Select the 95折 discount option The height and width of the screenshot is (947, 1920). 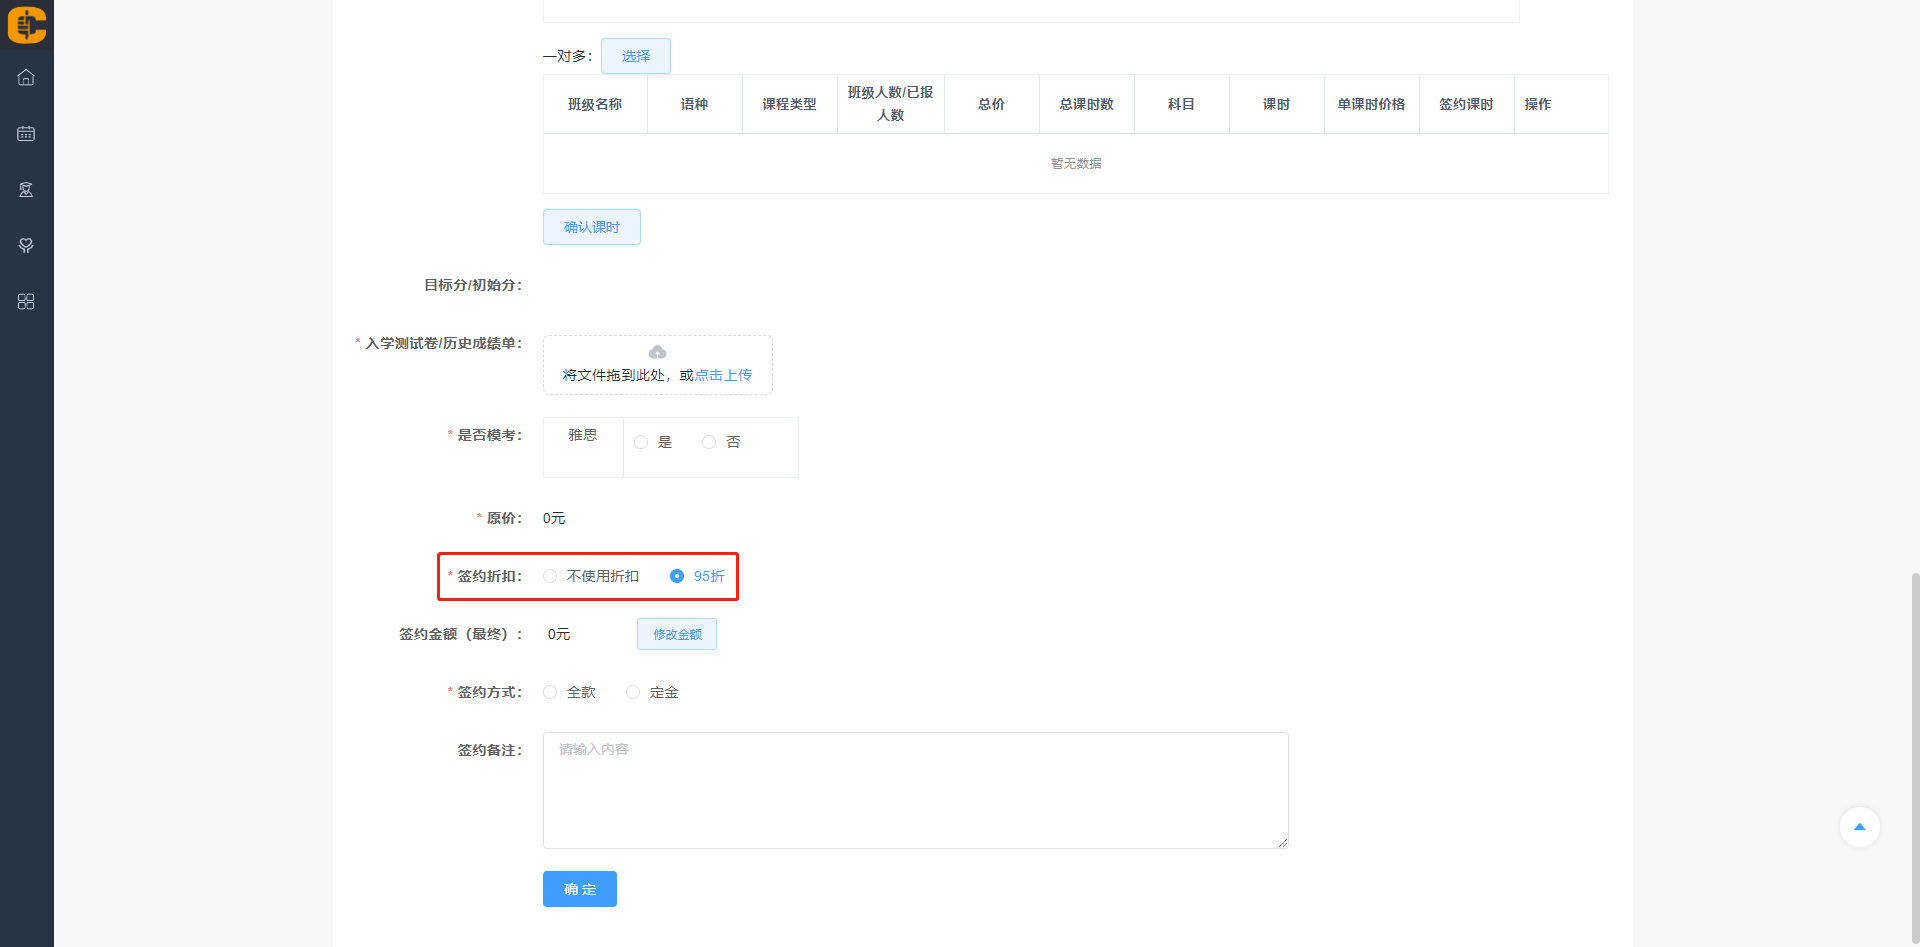point(677,576)
